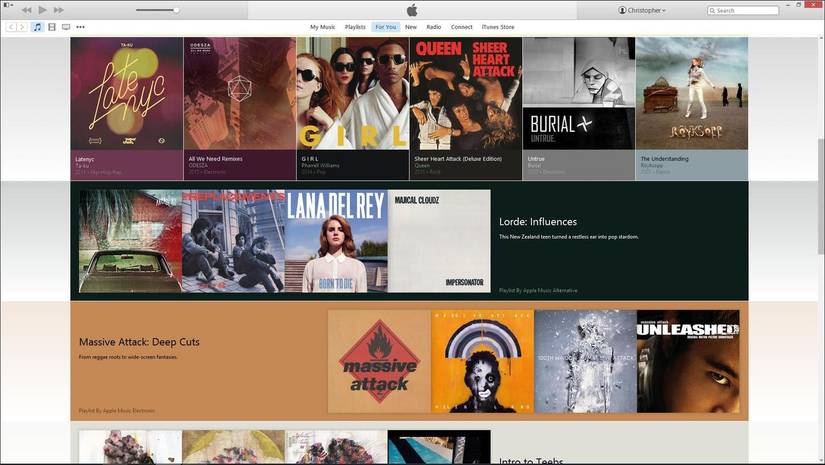Click the 'Latenyc' album title text
This screenshot has width=825, height=465.
[85, 159]
